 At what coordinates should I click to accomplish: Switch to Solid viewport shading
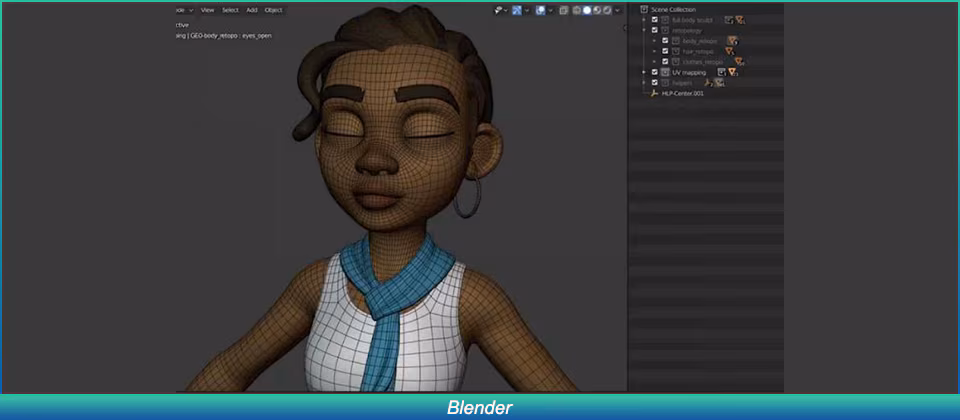click(x=587, y=10)
